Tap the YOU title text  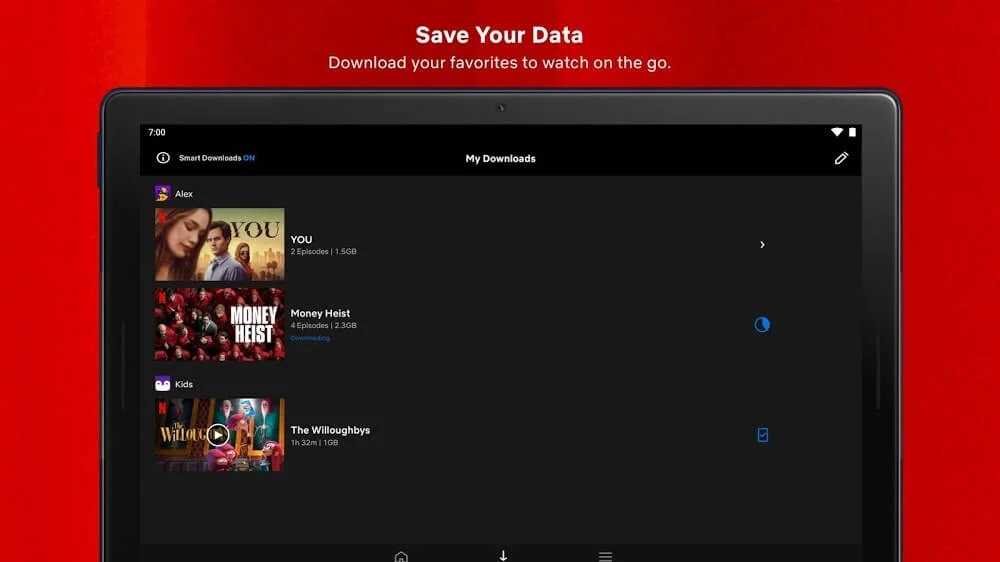click(x=301, y=239)
